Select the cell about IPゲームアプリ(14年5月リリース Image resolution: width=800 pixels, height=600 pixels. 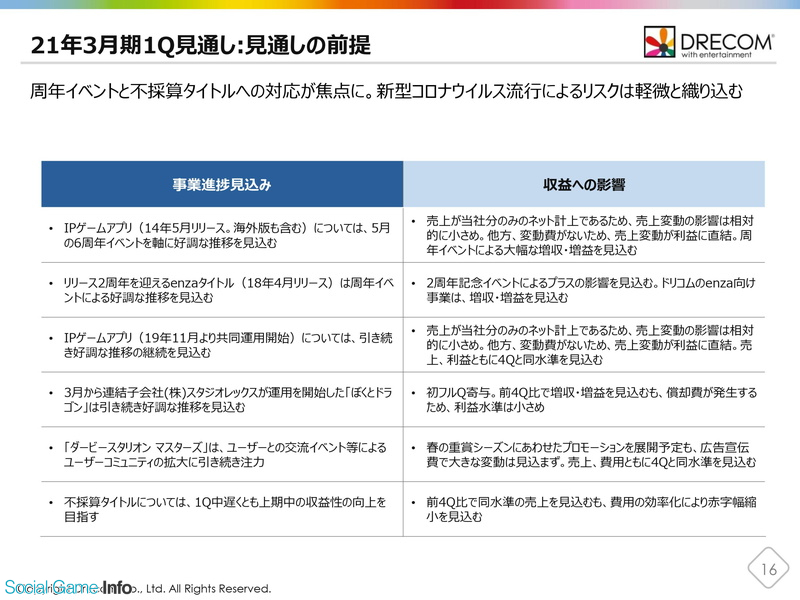222,235
